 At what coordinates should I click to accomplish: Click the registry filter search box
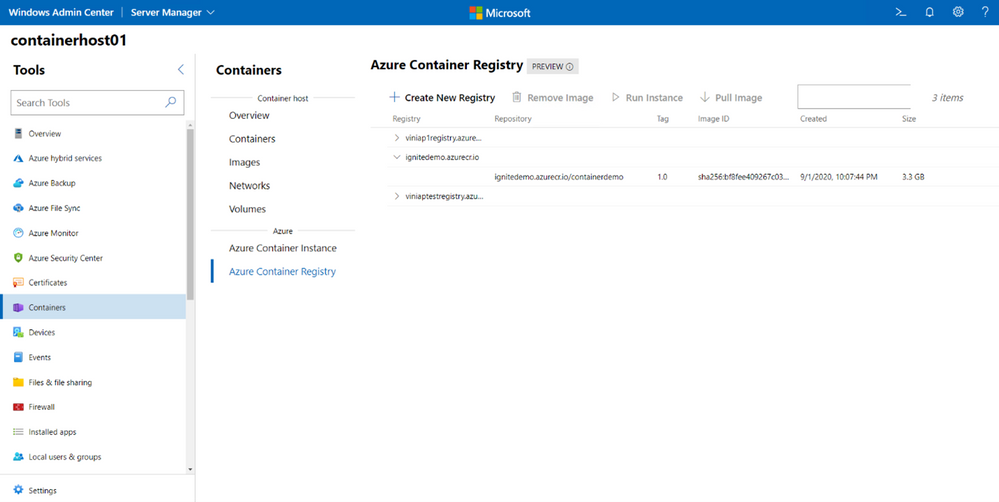853,97
